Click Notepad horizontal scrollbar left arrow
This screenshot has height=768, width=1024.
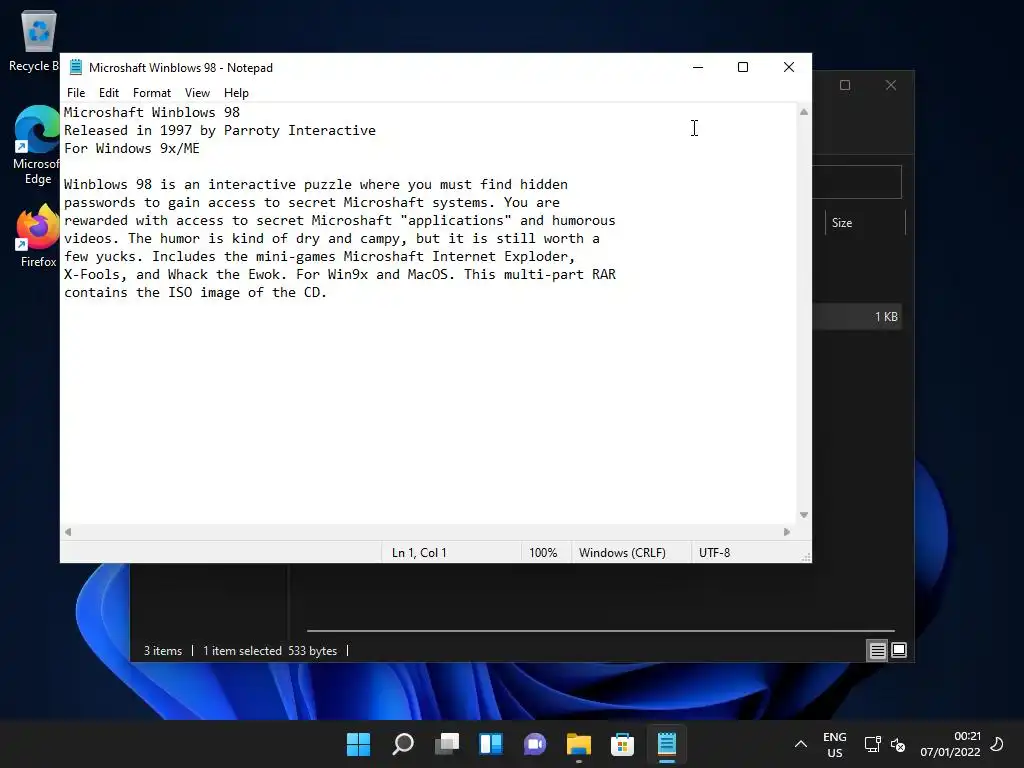68,532
